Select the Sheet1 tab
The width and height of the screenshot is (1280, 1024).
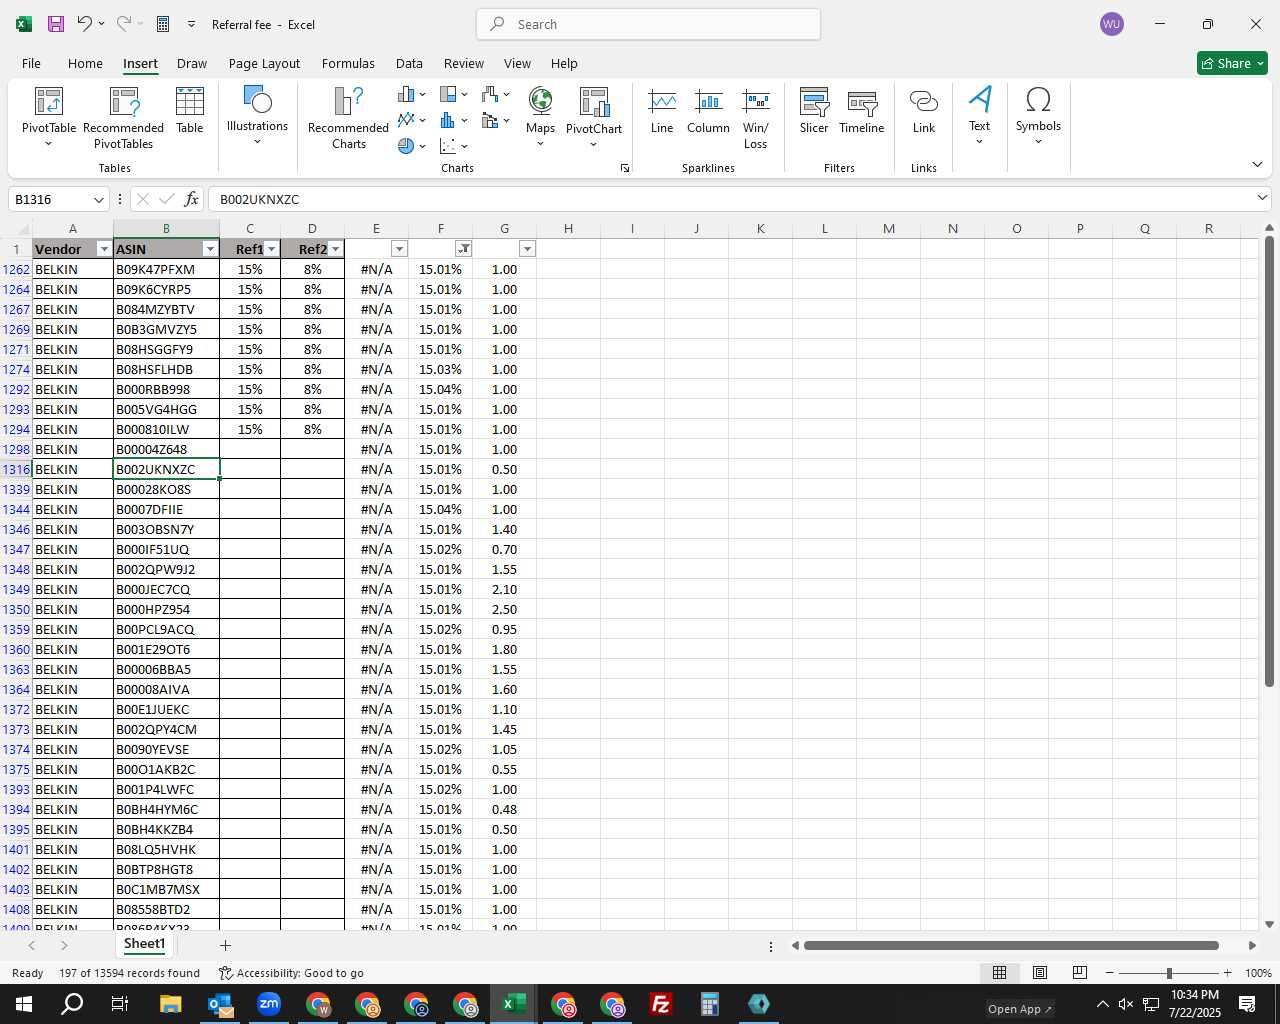(x=144, y=944)
